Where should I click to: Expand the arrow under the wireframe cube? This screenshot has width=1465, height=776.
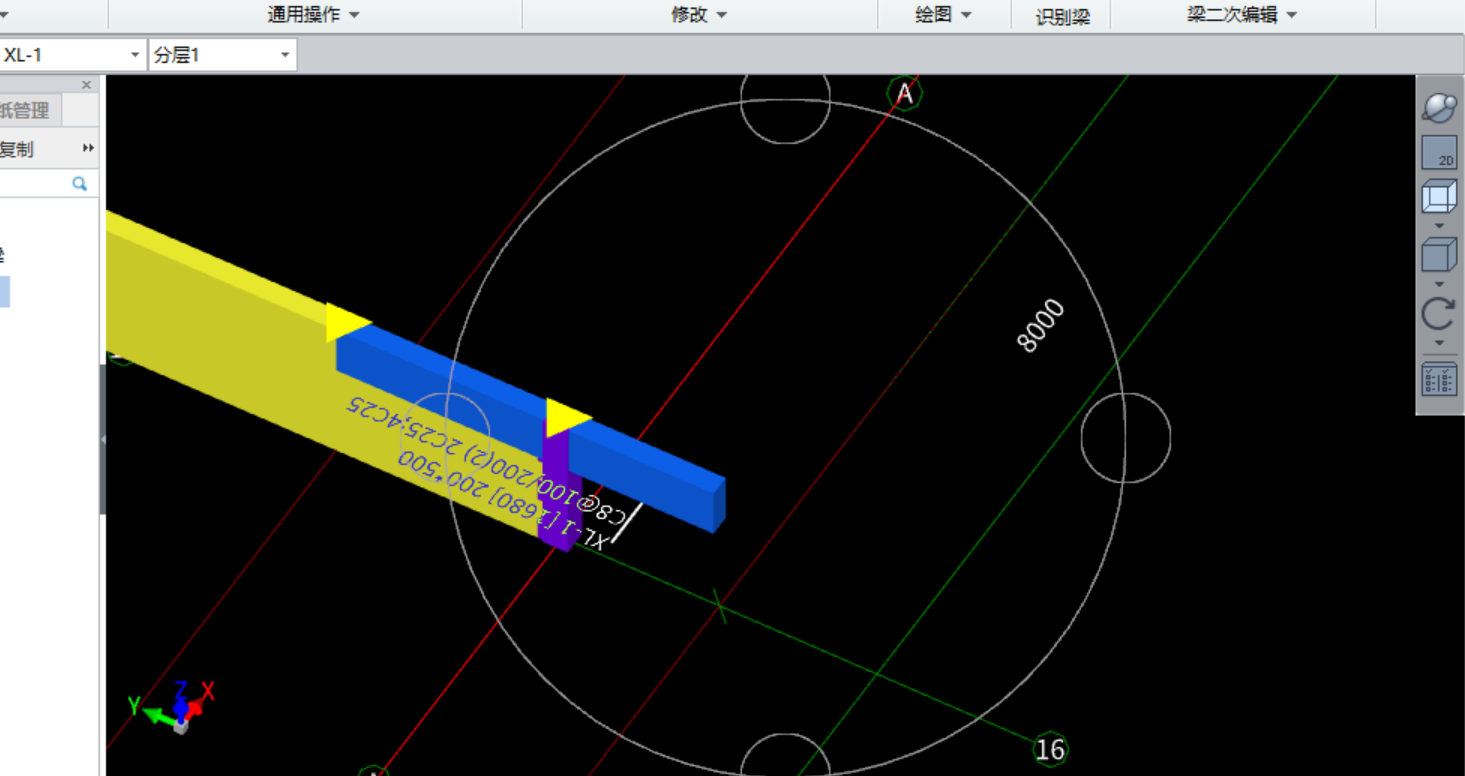(1439, 225)
